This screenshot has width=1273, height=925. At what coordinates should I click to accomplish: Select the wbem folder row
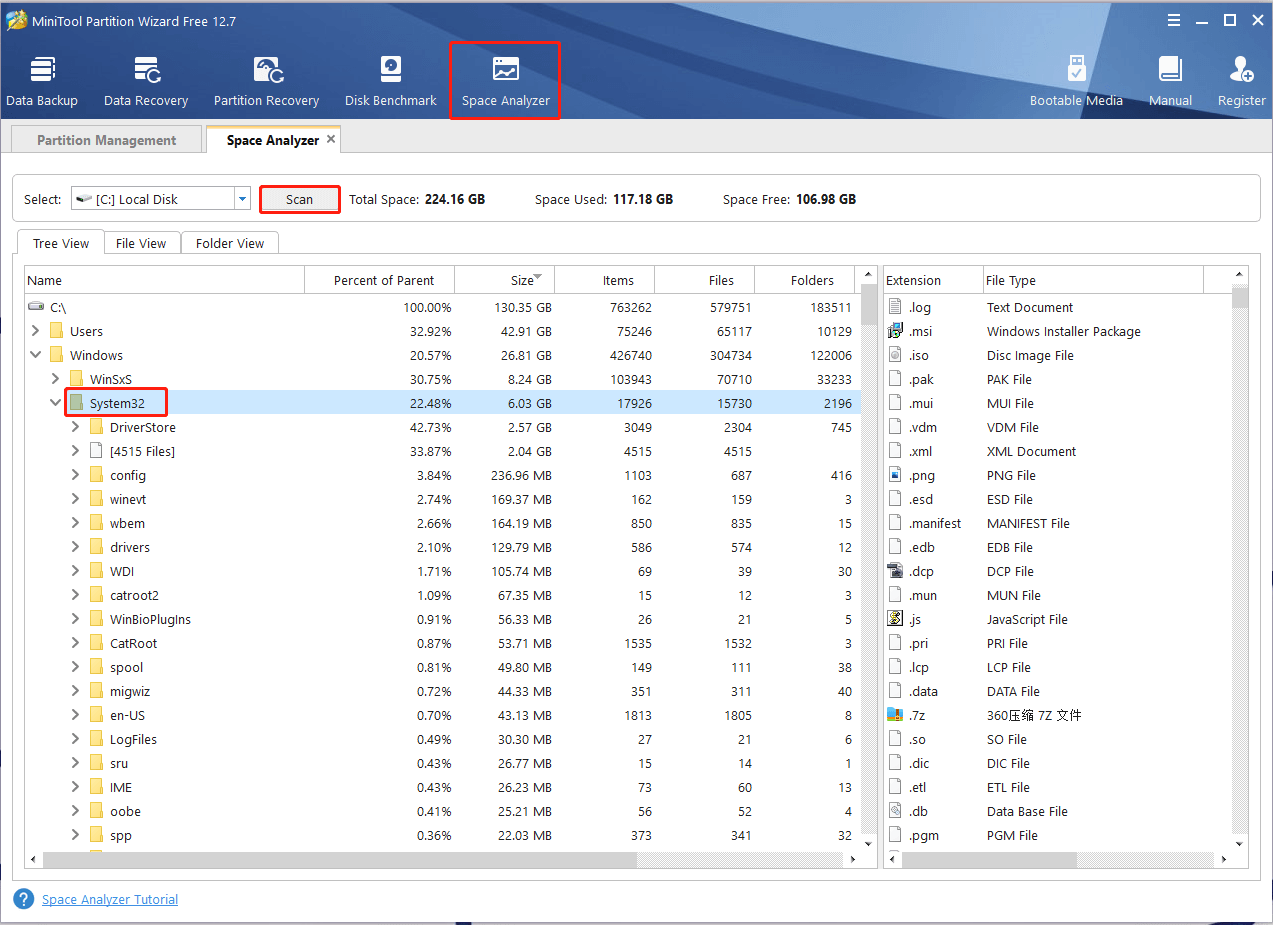pos(442,523)
